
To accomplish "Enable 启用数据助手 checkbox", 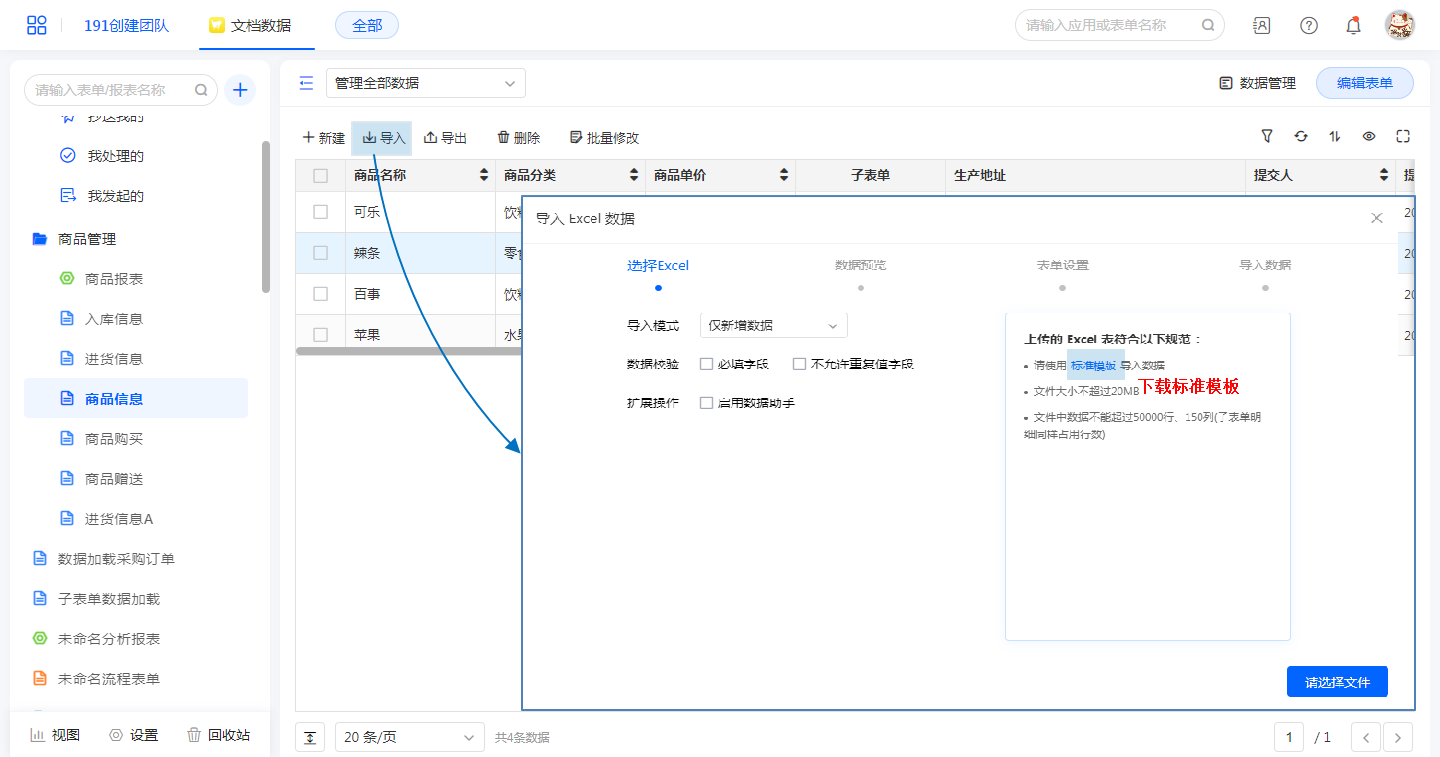I will [x=707, y=403].
